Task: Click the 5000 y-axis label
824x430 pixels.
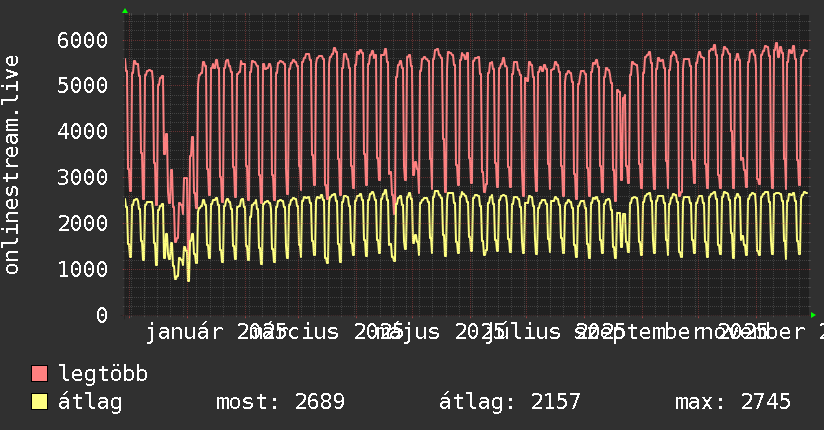Action: (83, 86)
